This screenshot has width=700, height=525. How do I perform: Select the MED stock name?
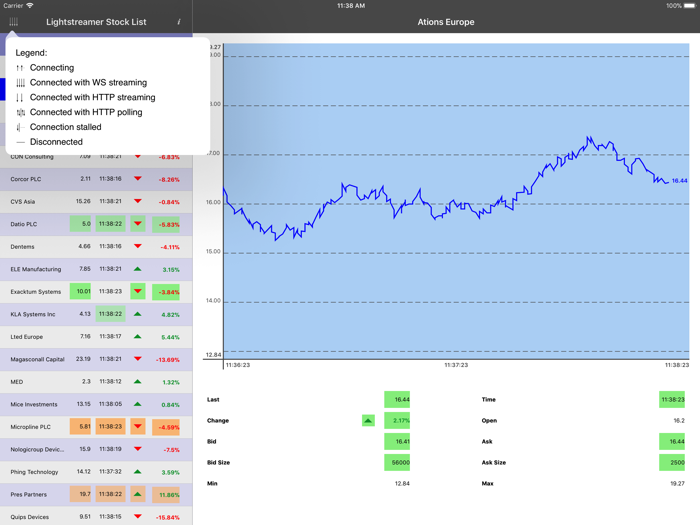(x=17, y=382)
